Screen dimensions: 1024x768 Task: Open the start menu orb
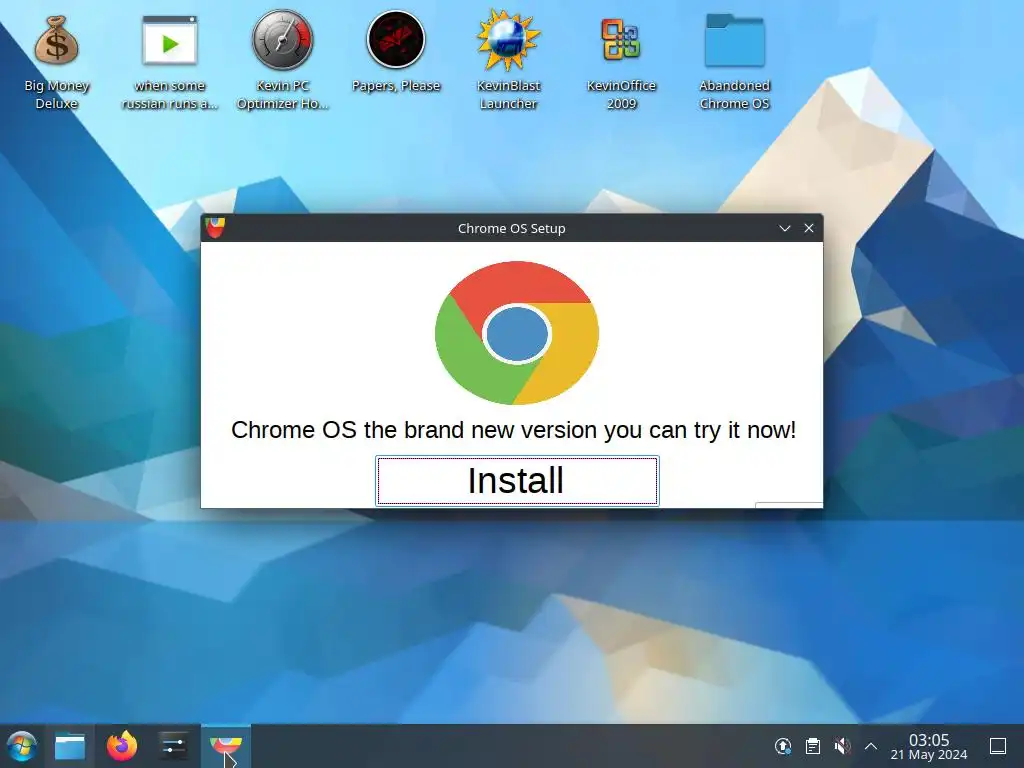pos(22,746)
